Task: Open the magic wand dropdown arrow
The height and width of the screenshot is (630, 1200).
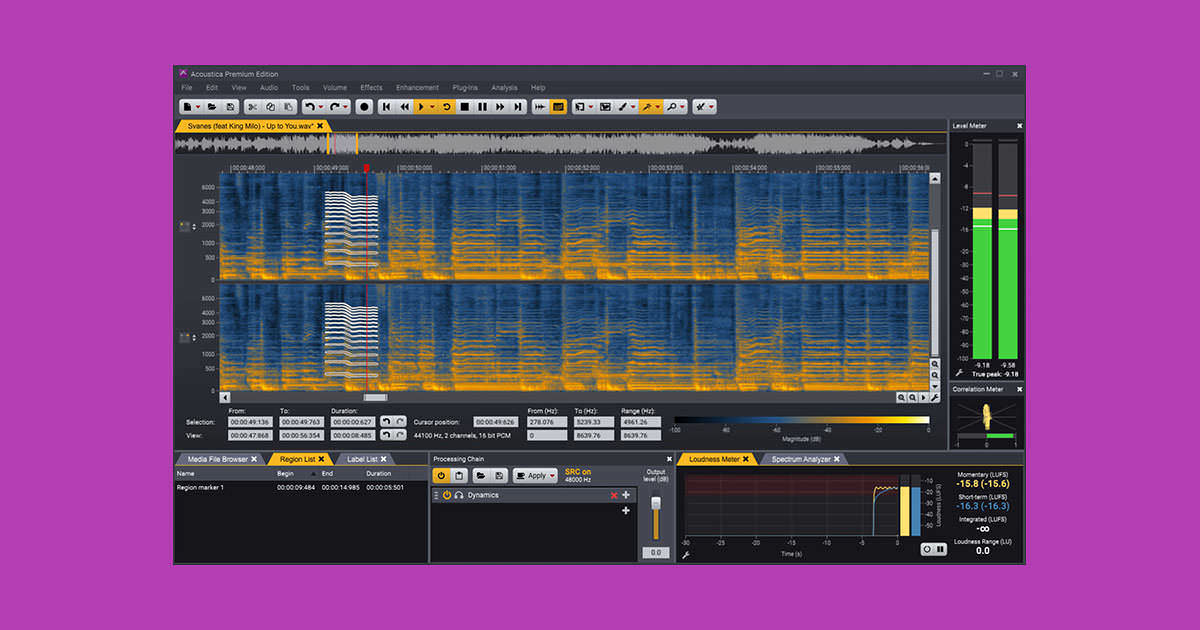Action: [658, 106]
